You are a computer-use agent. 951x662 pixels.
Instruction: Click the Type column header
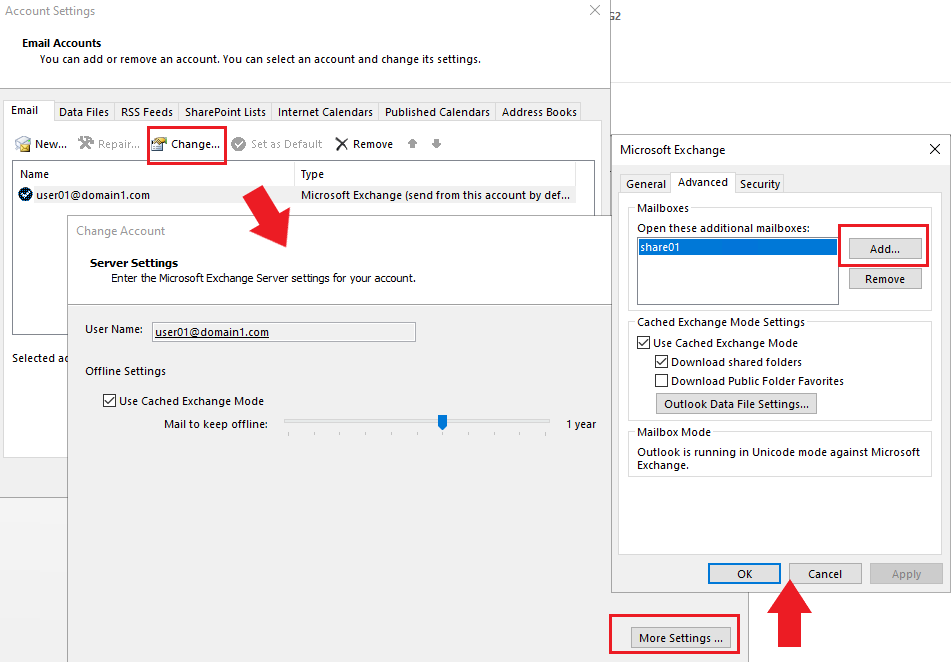435,174
